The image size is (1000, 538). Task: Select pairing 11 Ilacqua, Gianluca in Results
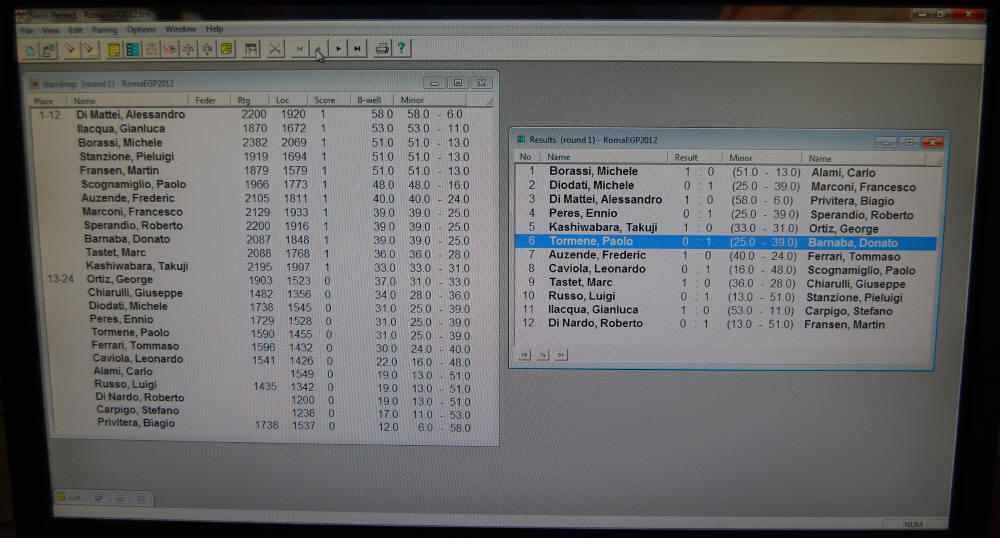coord(726,310)
